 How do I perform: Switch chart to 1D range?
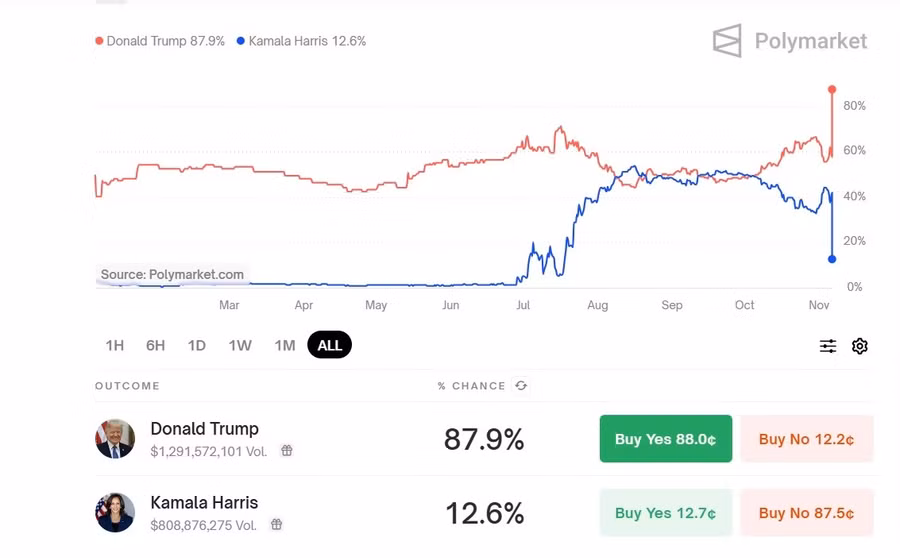point(197,346)
